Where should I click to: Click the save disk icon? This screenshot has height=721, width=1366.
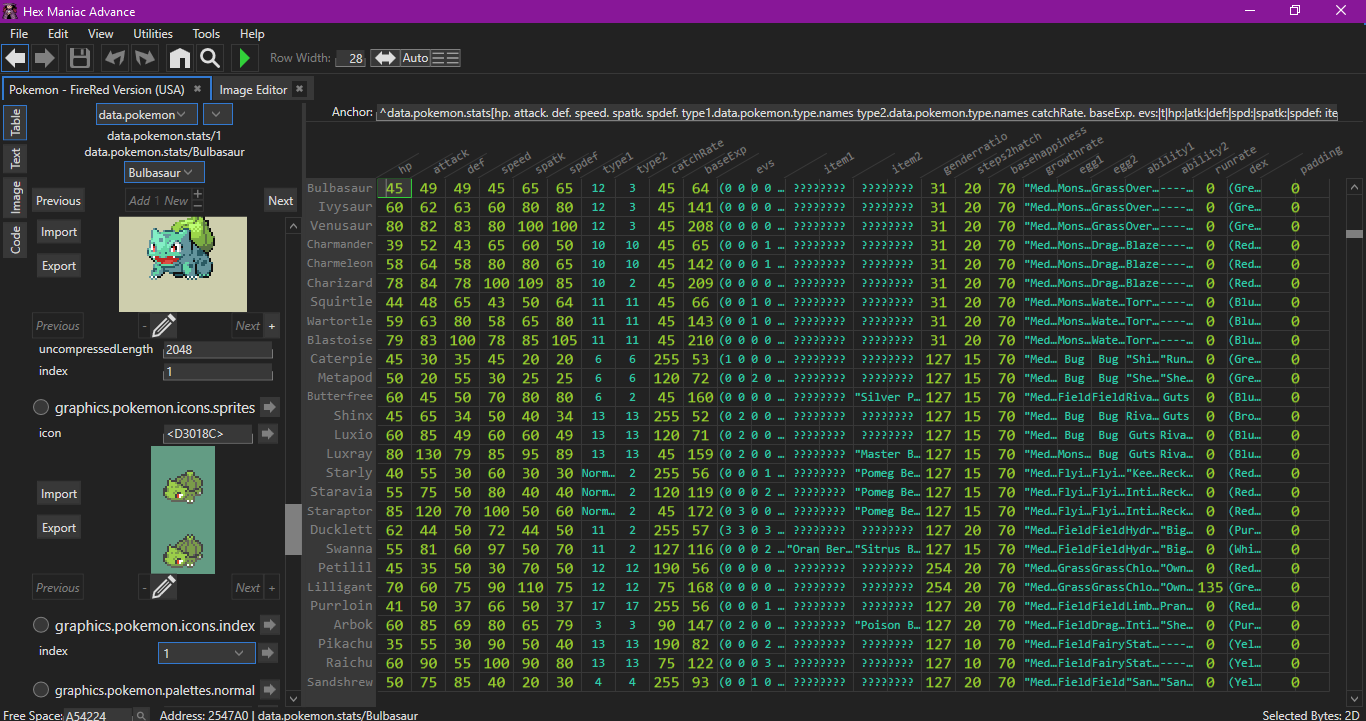click(80, 58)
